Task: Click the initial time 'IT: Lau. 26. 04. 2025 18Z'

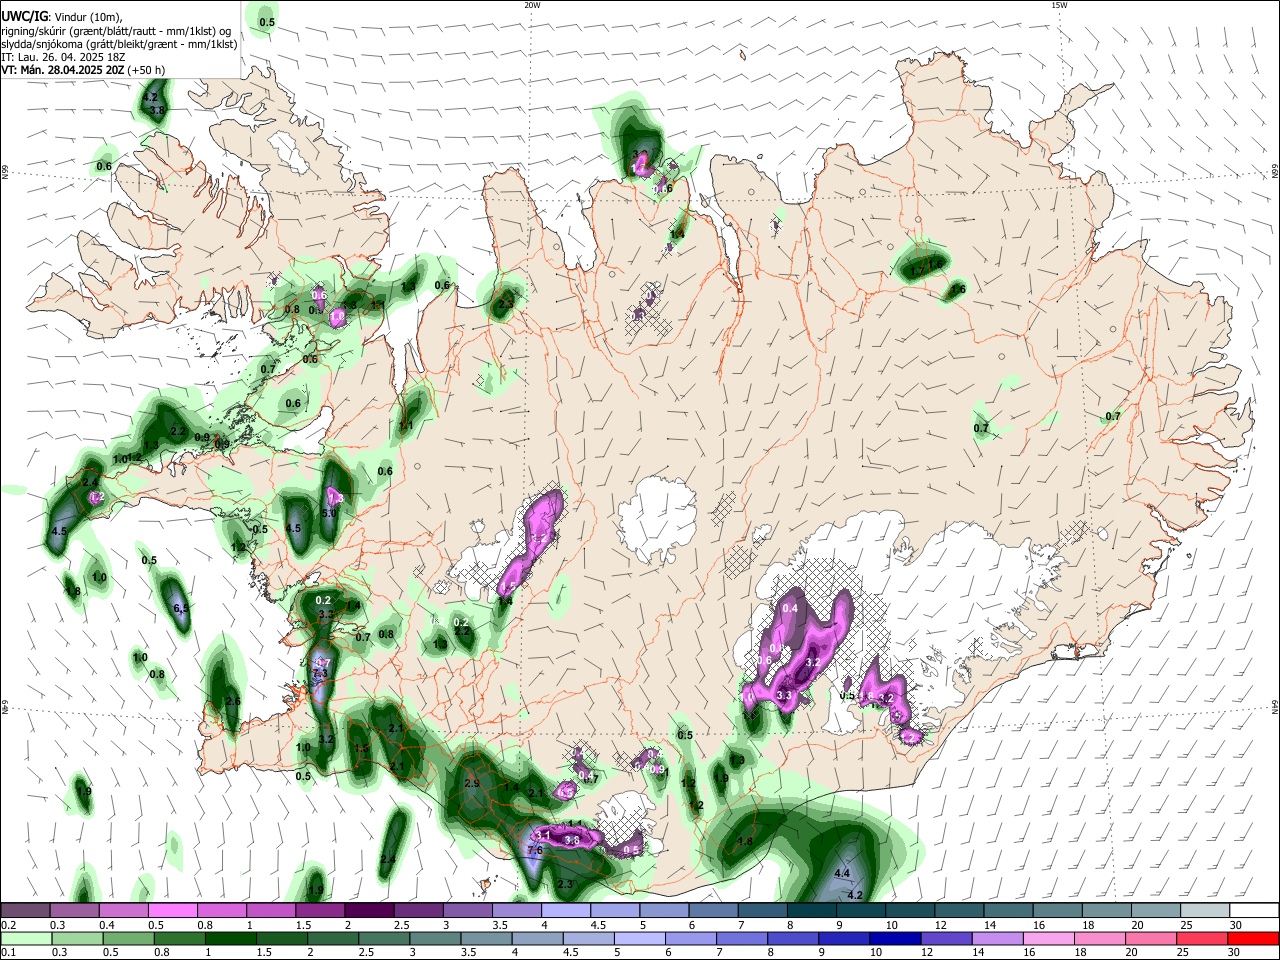Action: [64, 57]
